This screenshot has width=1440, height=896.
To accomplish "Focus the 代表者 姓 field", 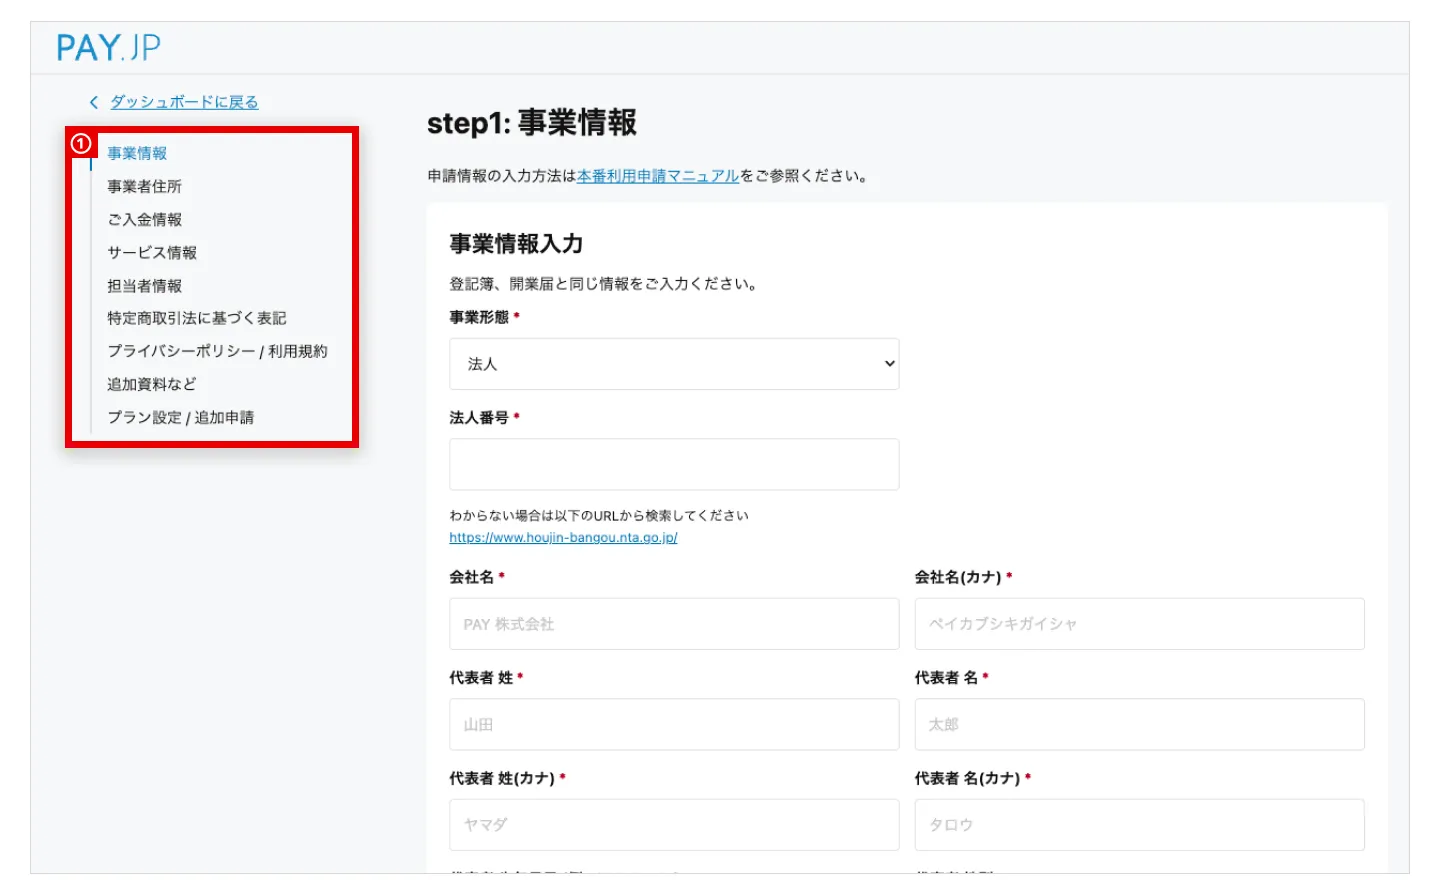I will click(x=674, y=724).
